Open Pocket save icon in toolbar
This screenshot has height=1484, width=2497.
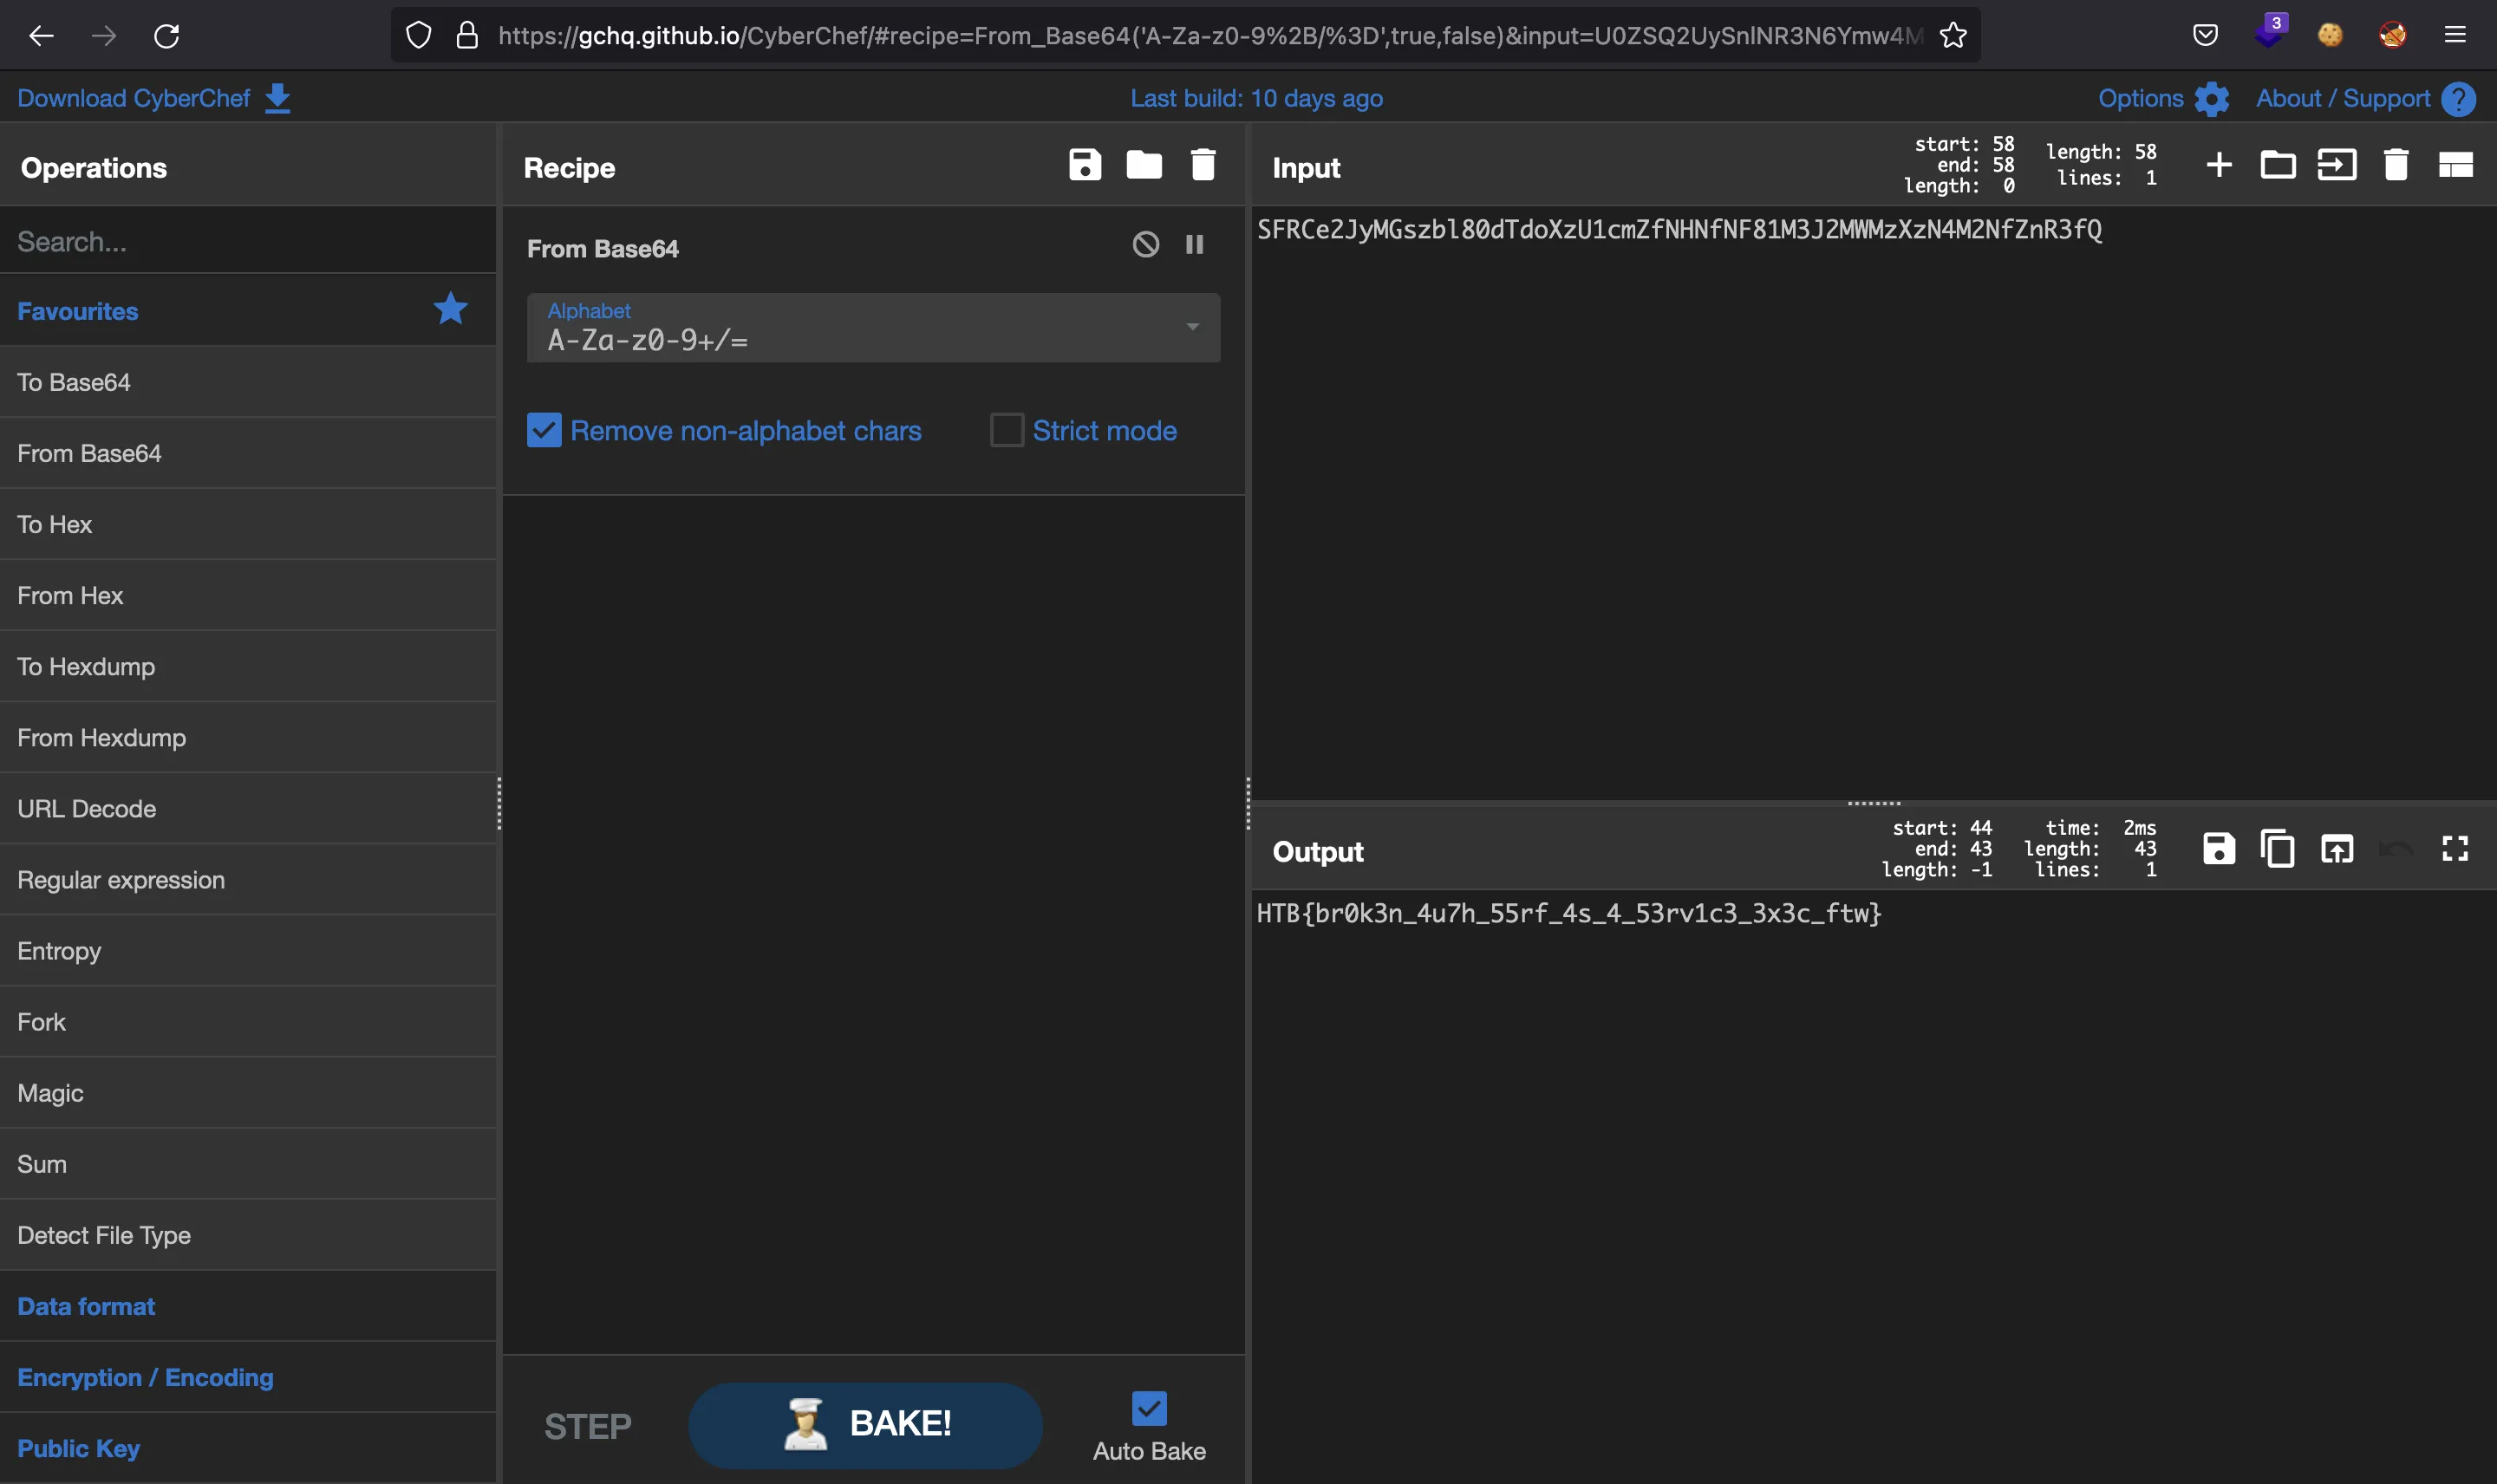[2205, 35]
